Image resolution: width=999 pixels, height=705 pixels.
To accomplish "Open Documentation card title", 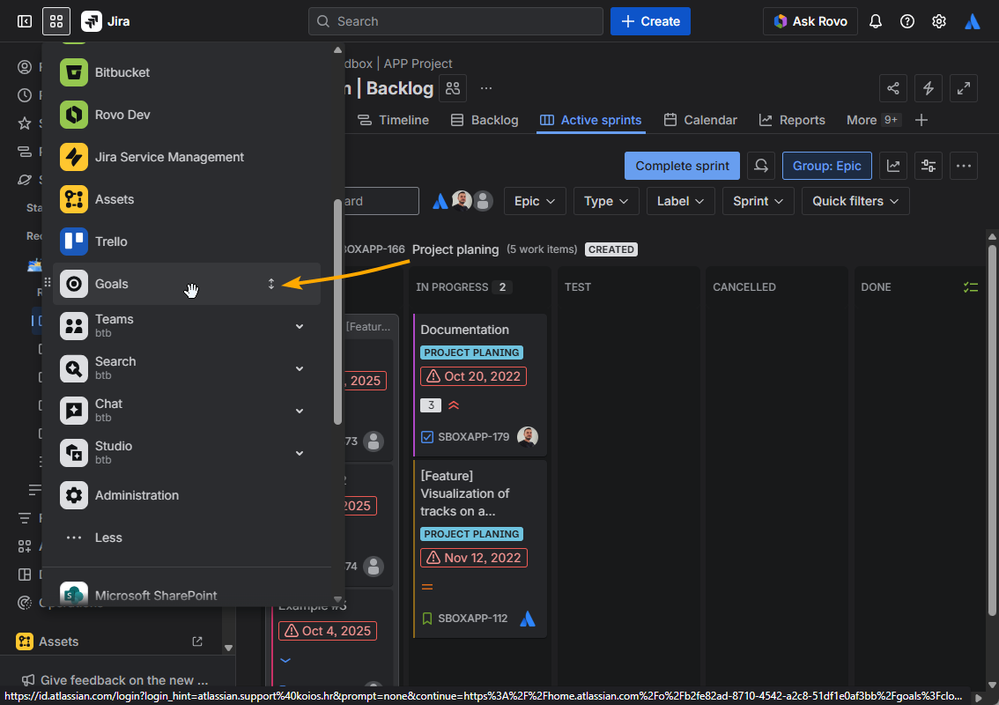I will [x=464, y=330].
